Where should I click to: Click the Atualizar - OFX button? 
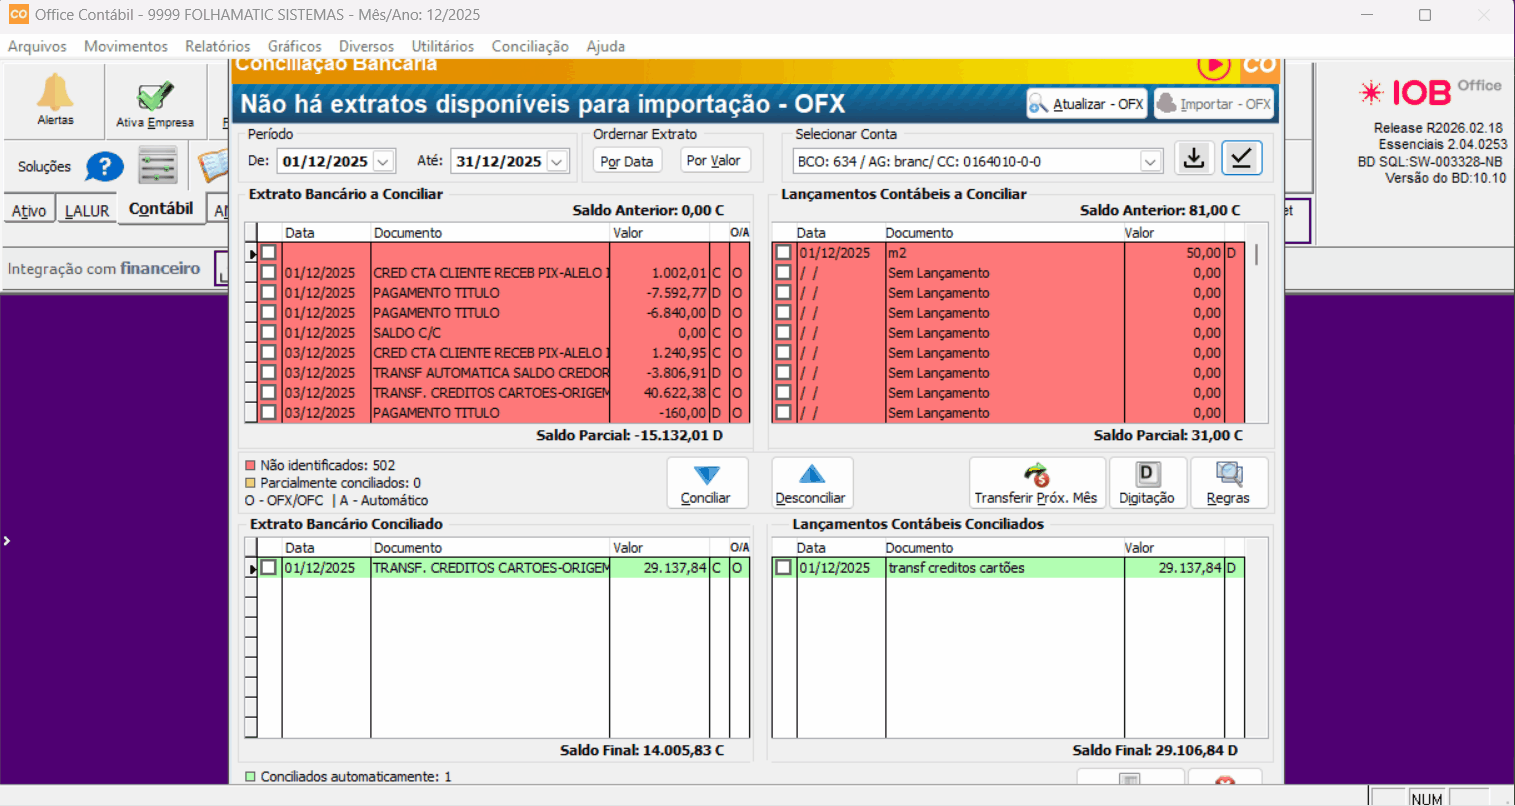(x=1087, y=104)
